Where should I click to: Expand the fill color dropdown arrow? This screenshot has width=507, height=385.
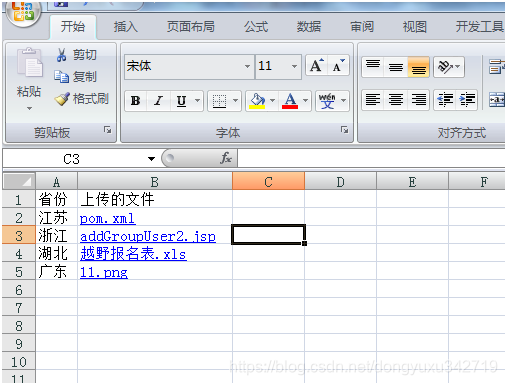coord(273,101)
